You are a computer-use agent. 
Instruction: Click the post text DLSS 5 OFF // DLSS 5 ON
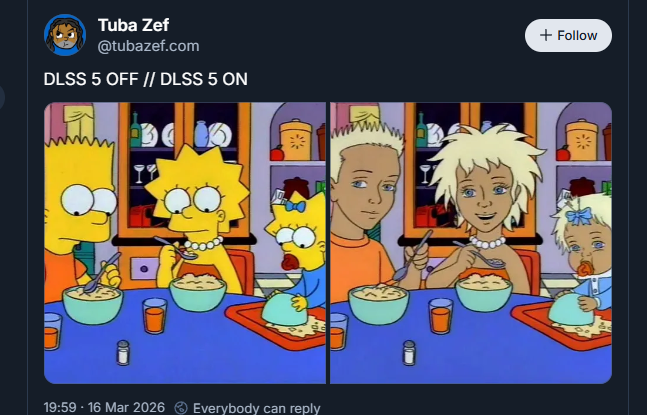tap(145, 79)
